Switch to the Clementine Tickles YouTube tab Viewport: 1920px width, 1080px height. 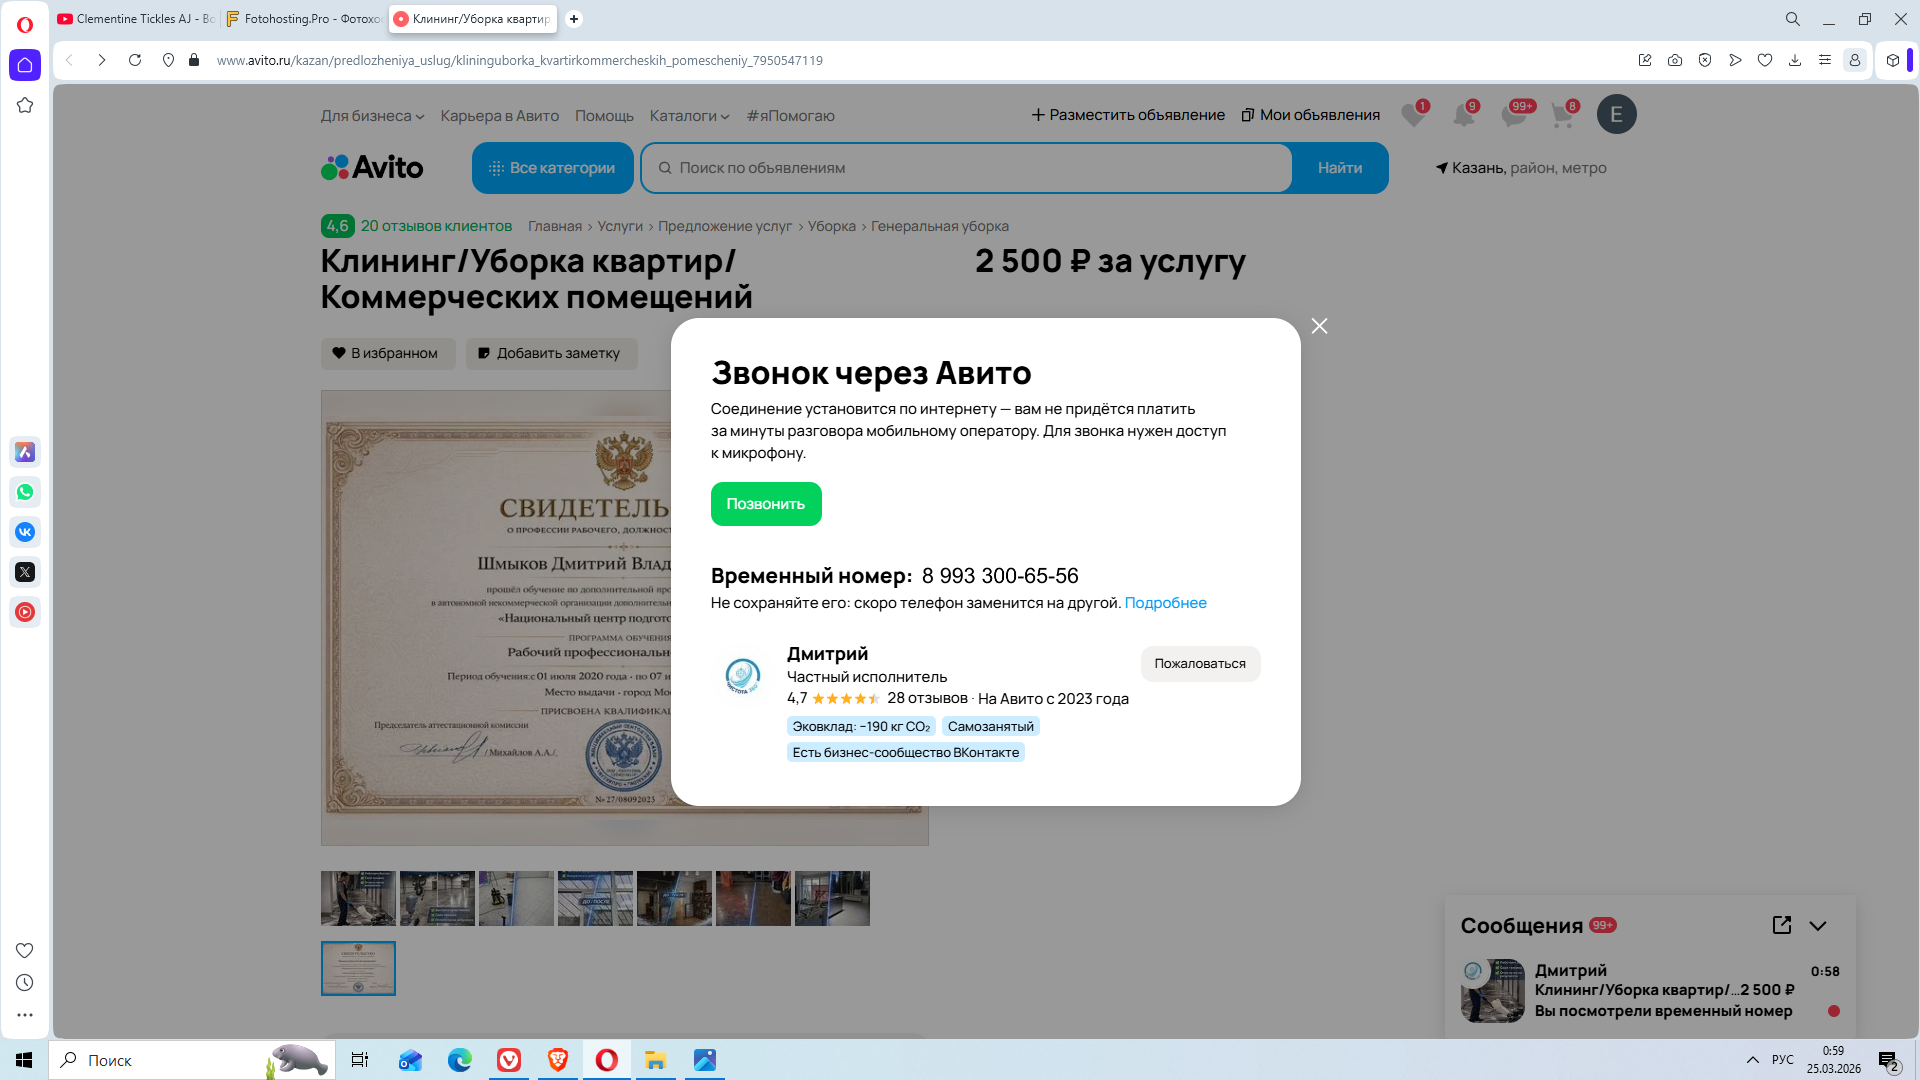click(136, 19)
